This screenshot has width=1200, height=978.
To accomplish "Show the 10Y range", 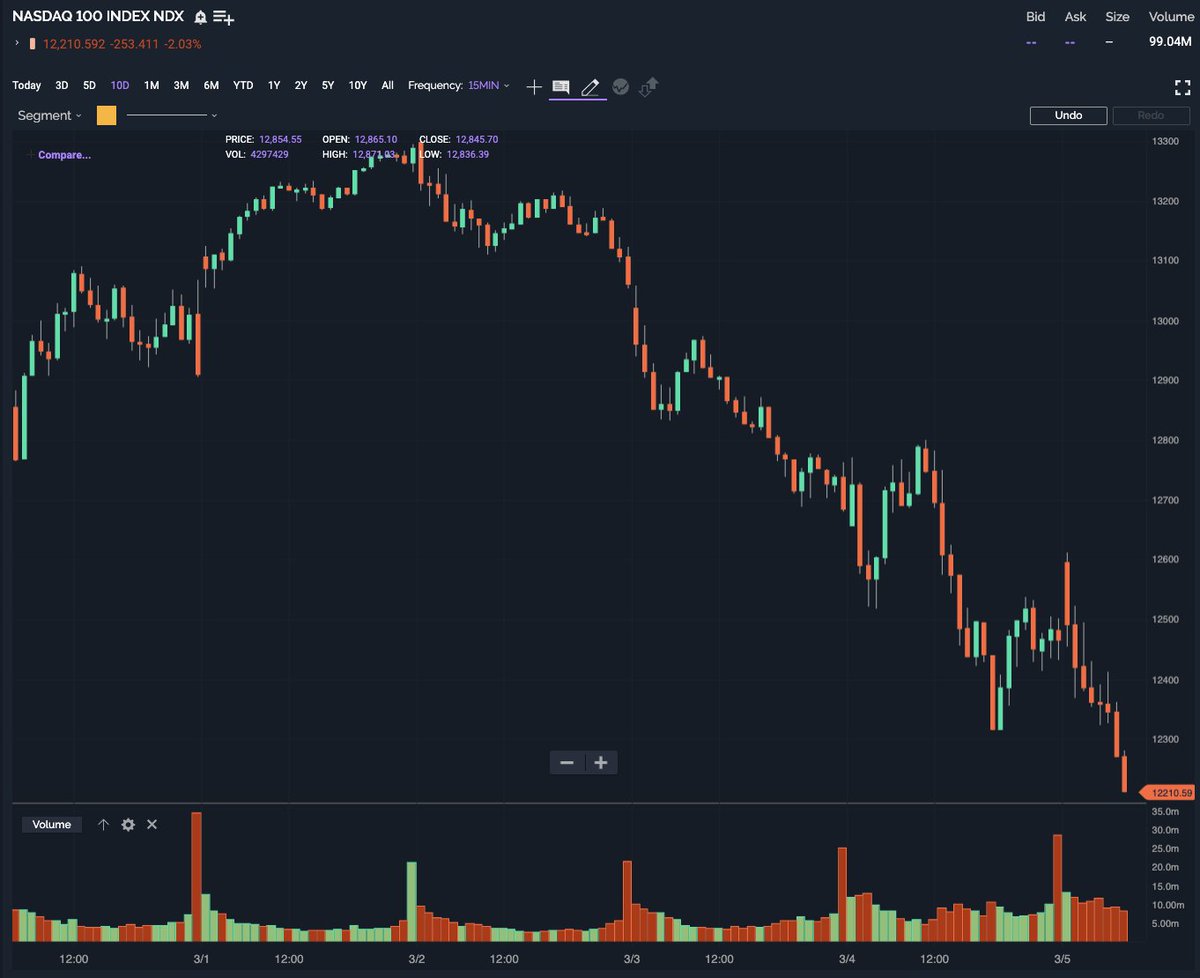I will click(x=358, y=86).
